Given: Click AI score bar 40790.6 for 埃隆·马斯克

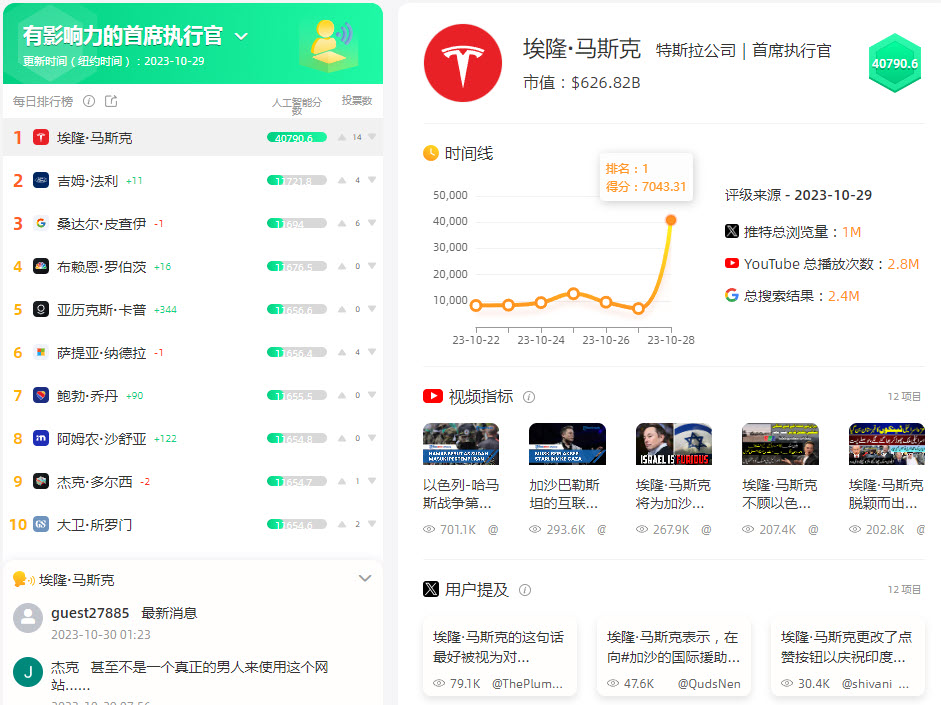Looking at the screenshot, I should point(296,137).
